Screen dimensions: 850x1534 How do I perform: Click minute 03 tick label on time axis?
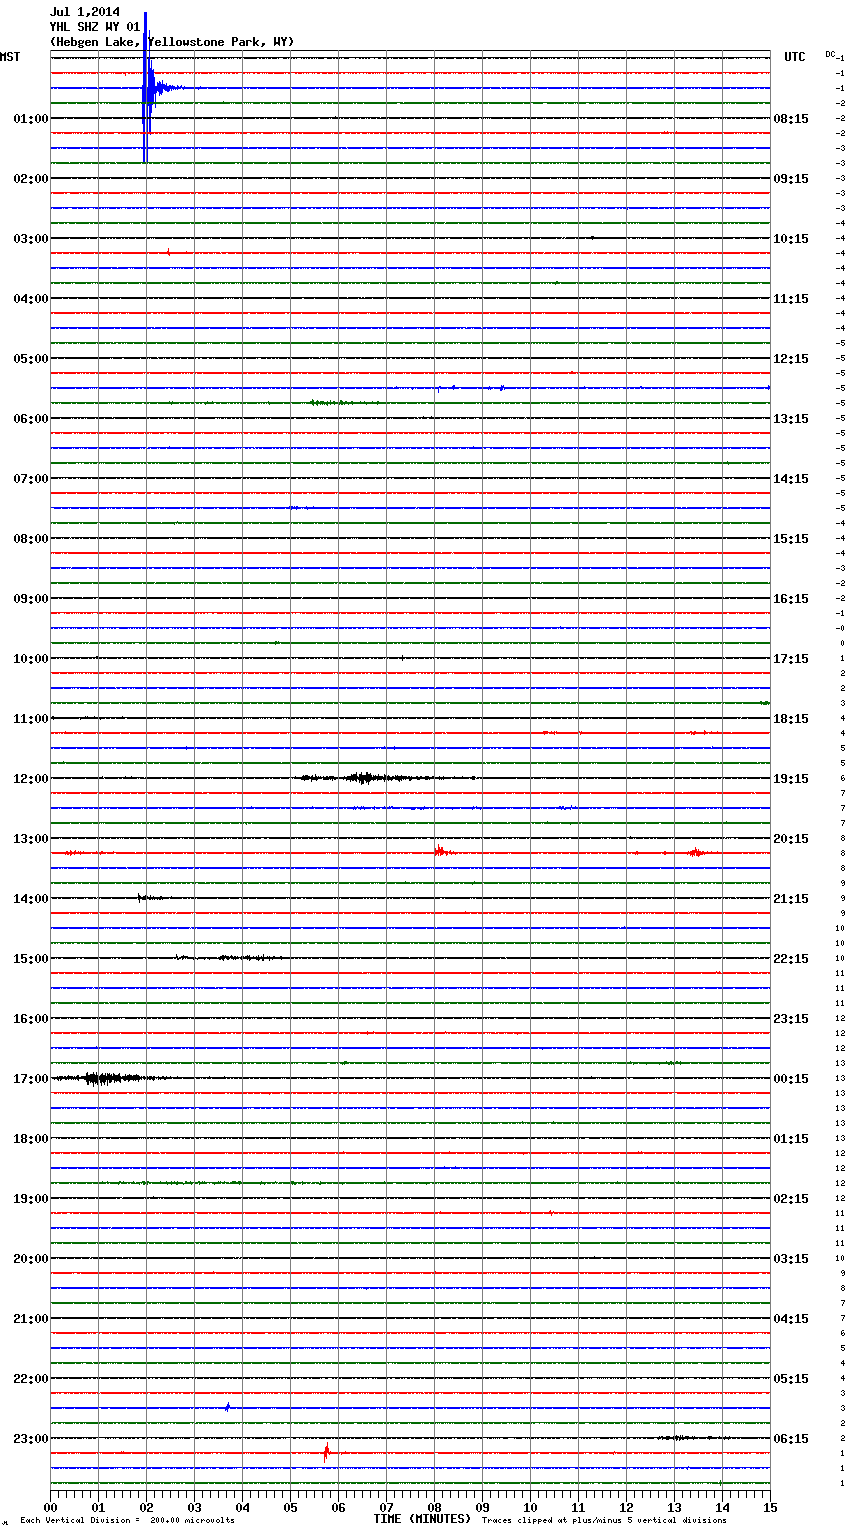[x=194, y=1507]
